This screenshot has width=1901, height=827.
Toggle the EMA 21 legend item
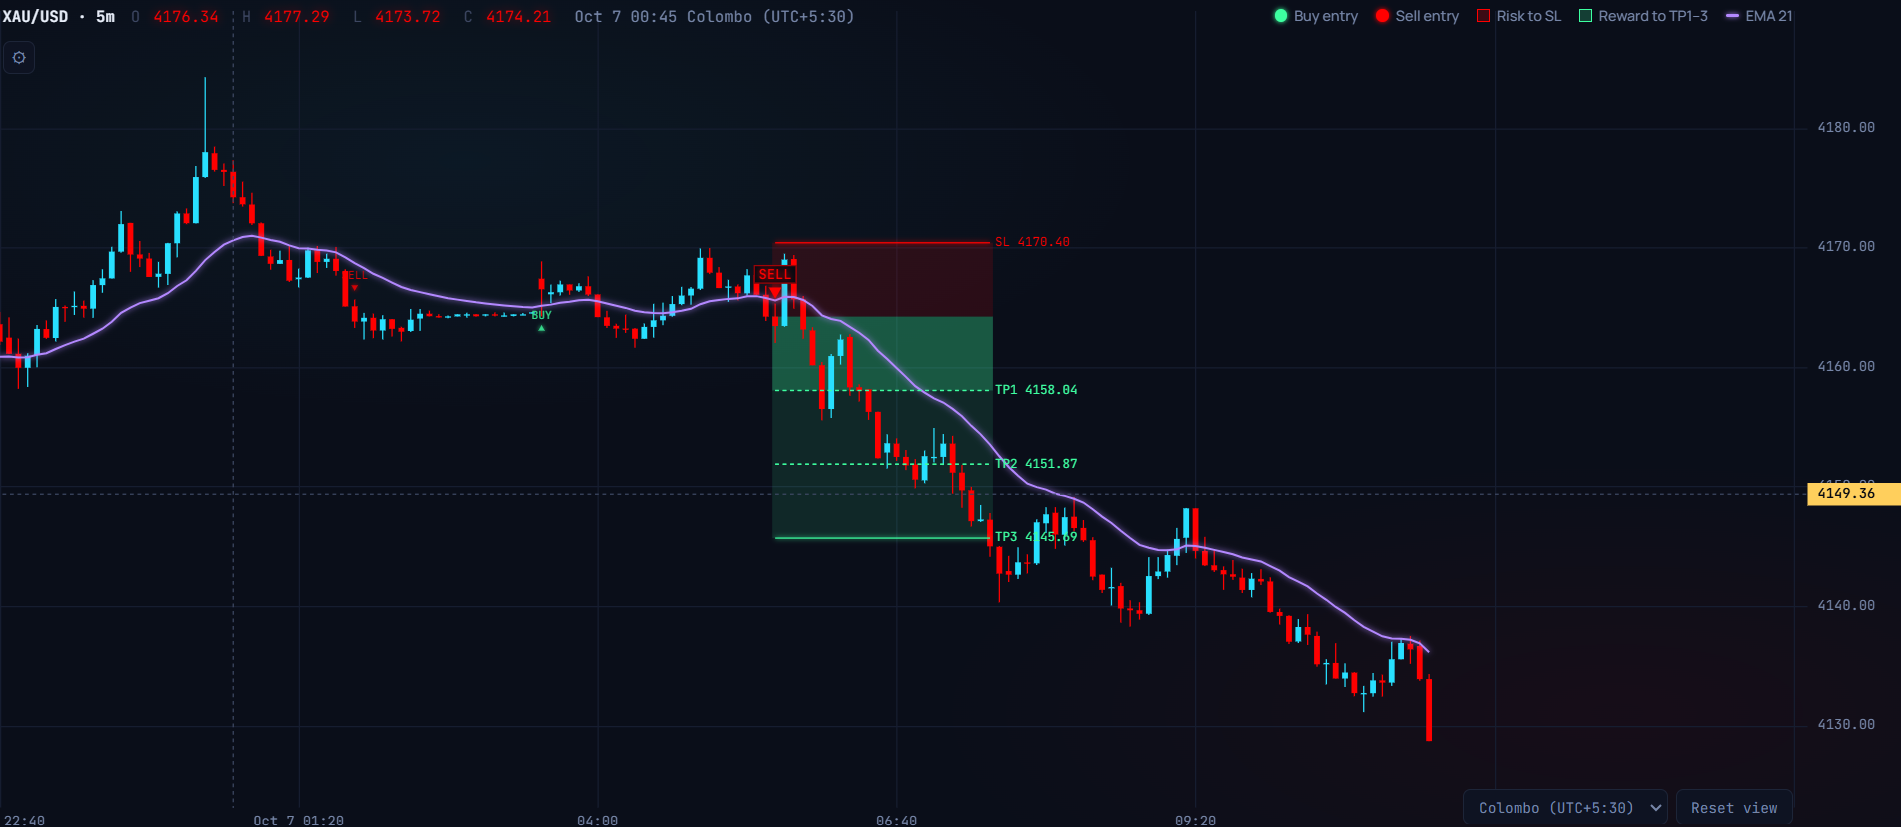click(x=1759, y=16)
